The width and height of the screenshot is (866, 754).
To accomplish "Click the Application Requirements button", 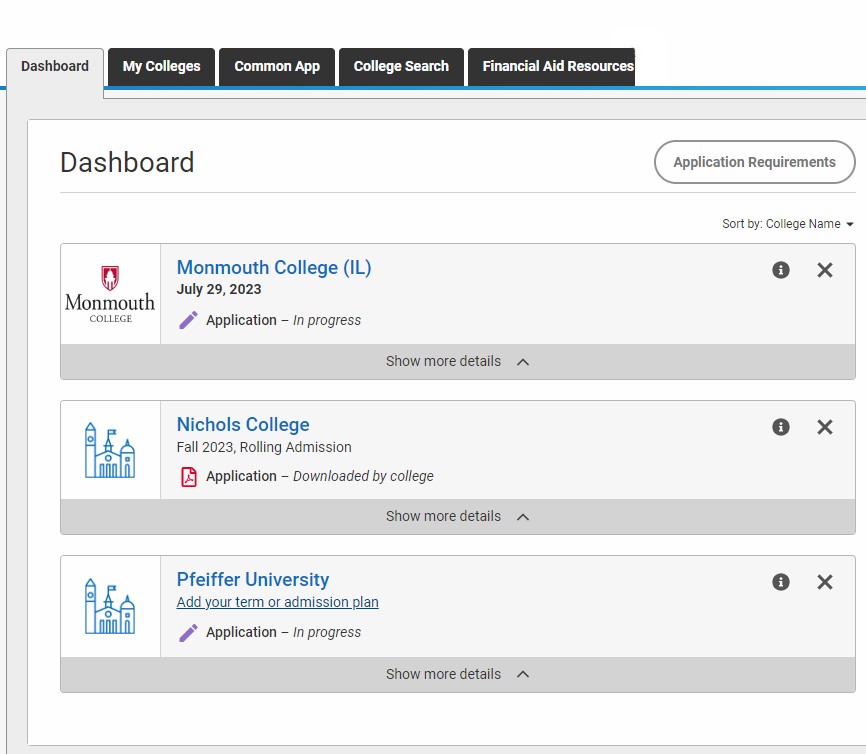I will (x=754, y=162).
